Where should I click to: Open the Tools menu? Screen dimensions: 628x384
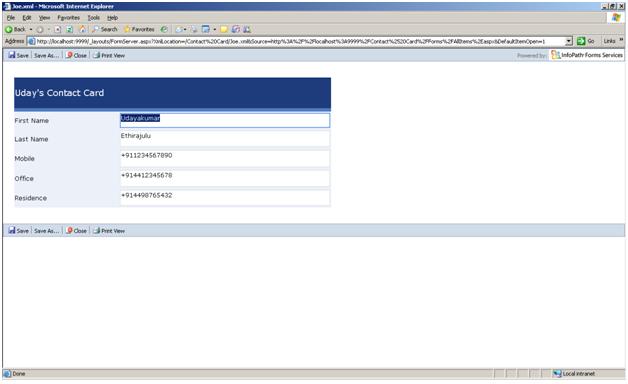point(94,18)
